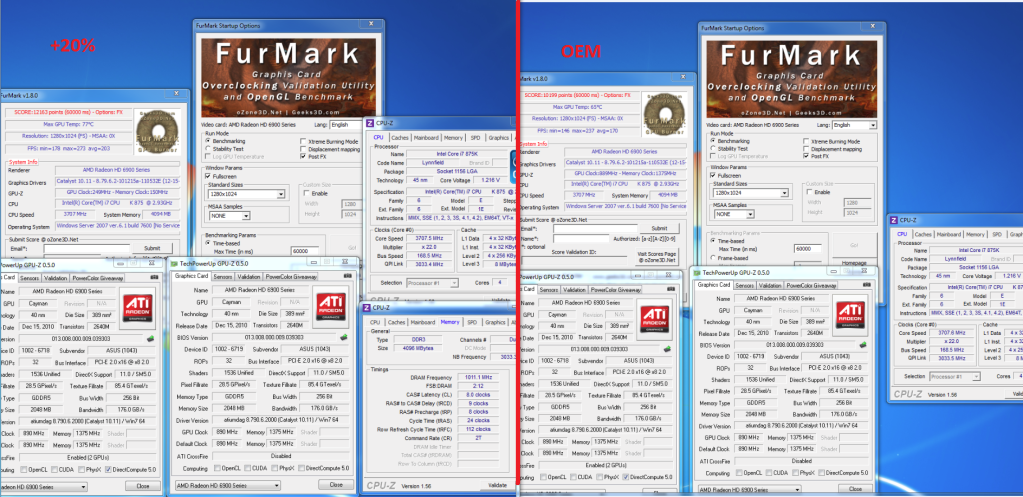Screen dimensions: 1023x497
Task: Toggle Fullscreen checkbox in OEM FurMark options
Action: tap(713, 175)
